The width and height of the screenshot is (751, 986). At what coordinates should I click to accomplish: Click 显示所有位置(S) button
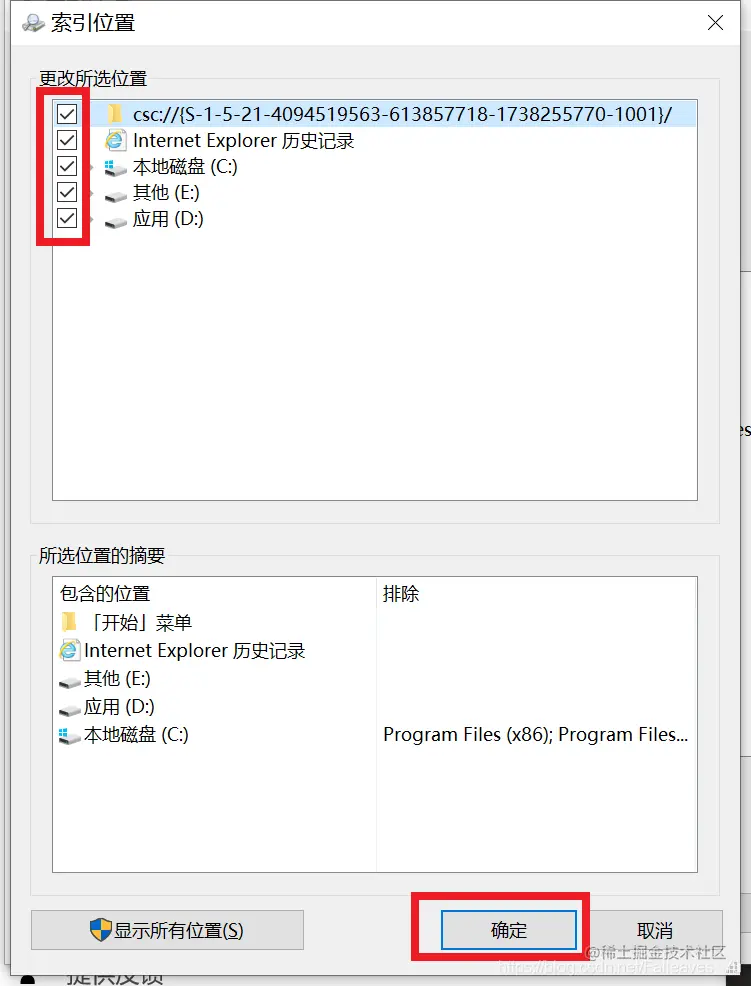(167, 930)
